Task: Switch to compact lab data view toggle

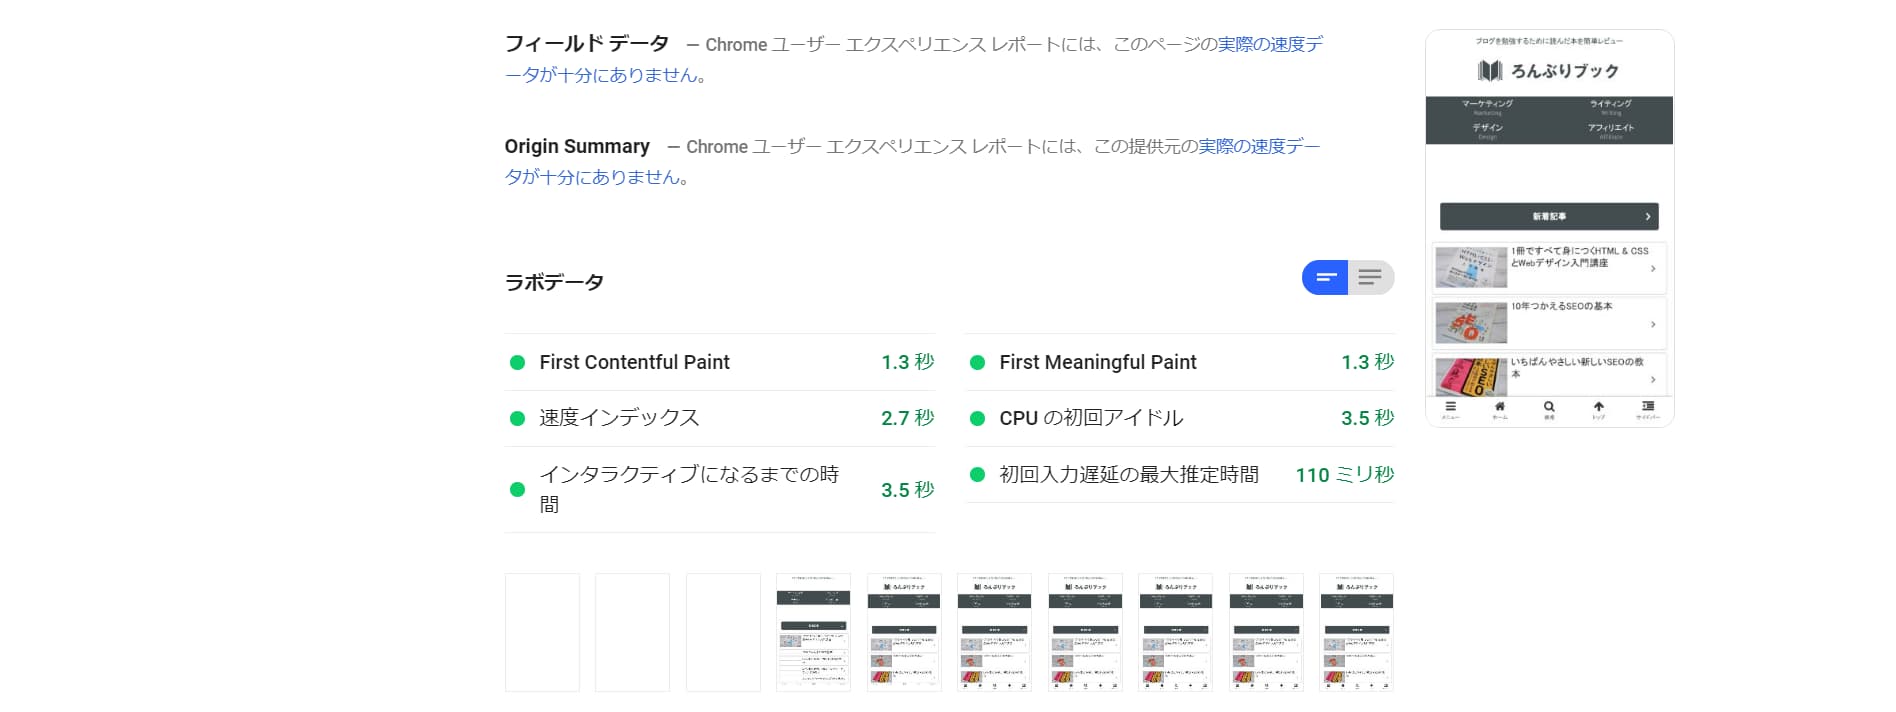Action: [1325, 277]
